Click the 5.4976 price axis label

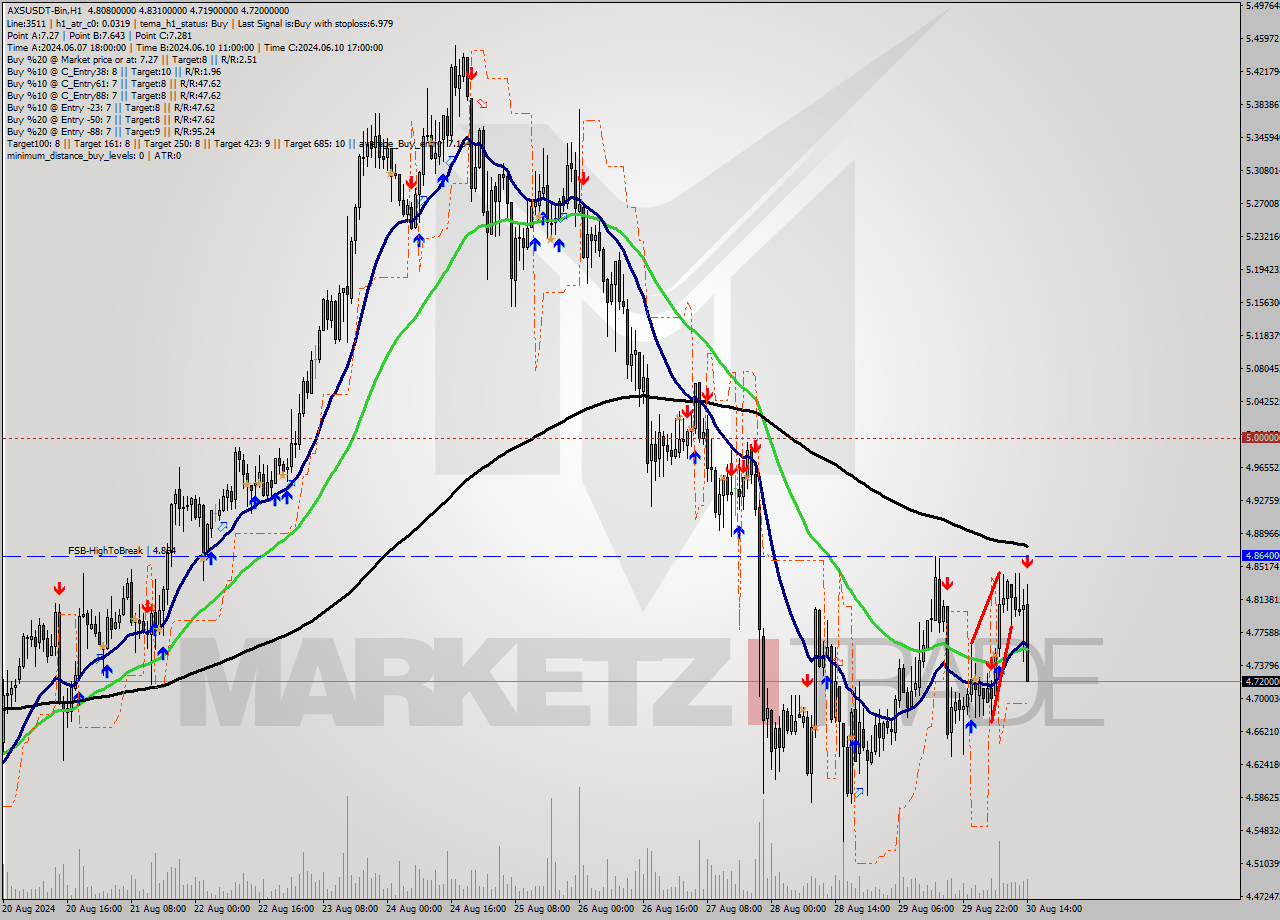1262,6
